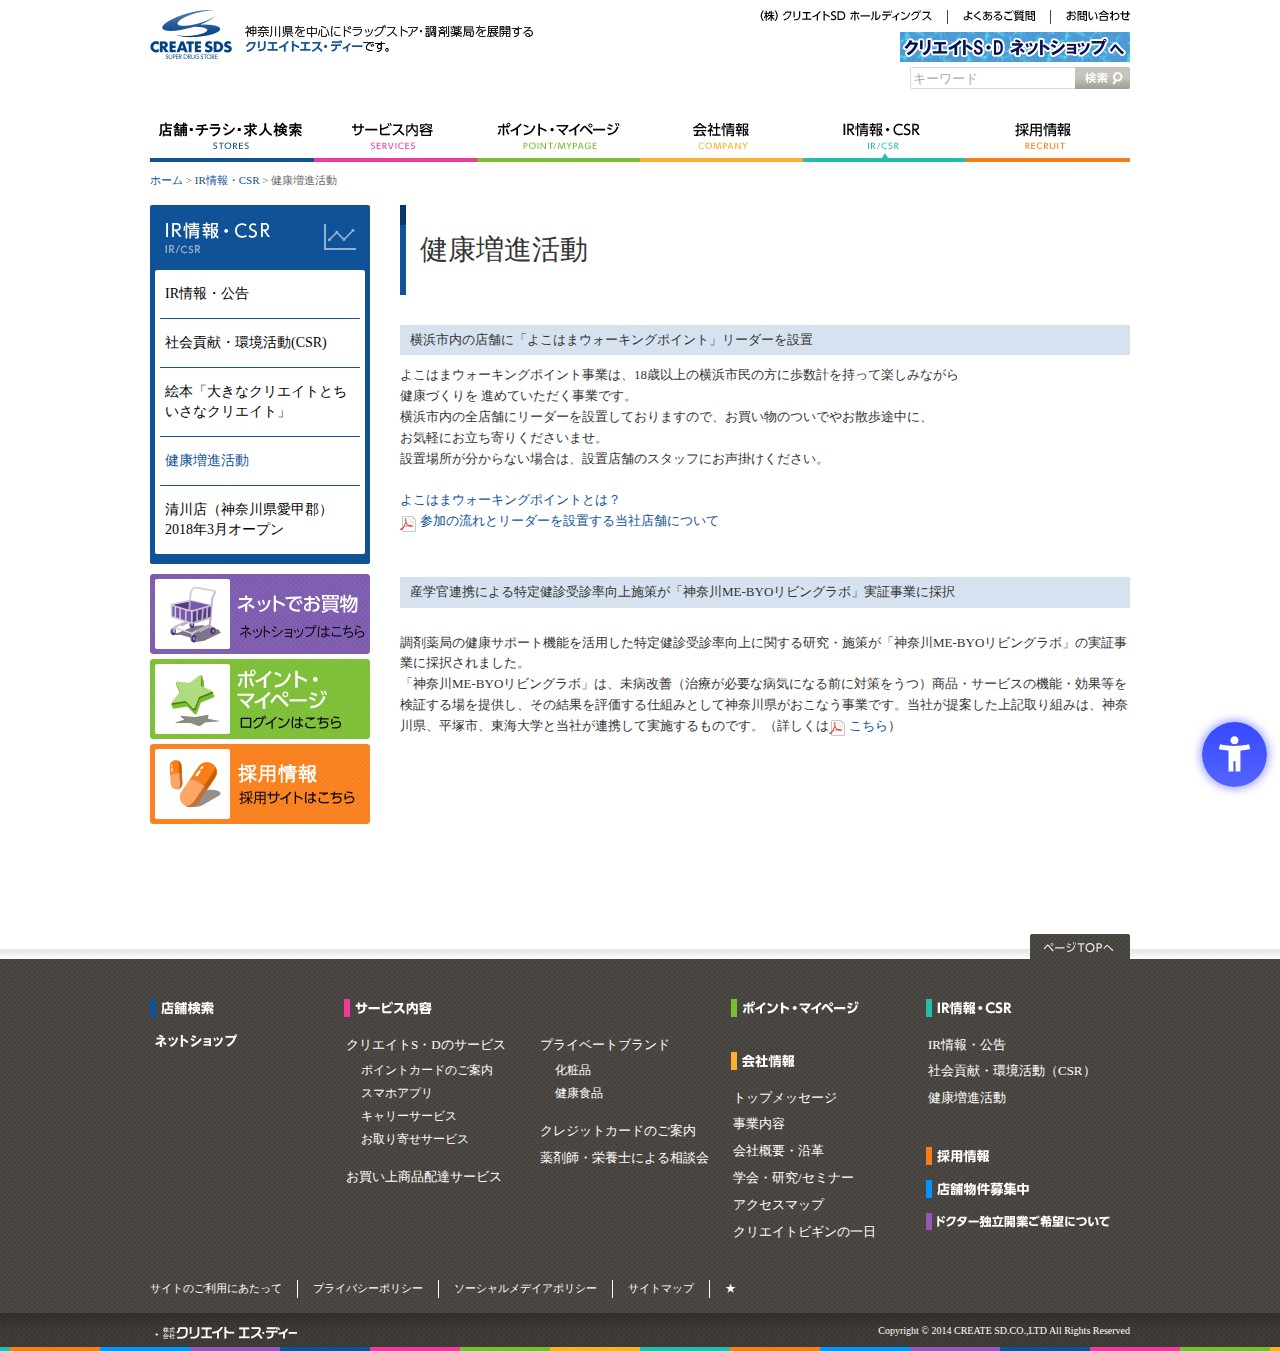Click footer プライベートブランド link
Viewport: 1280px width, 1351px height.
click(605, 1045)
